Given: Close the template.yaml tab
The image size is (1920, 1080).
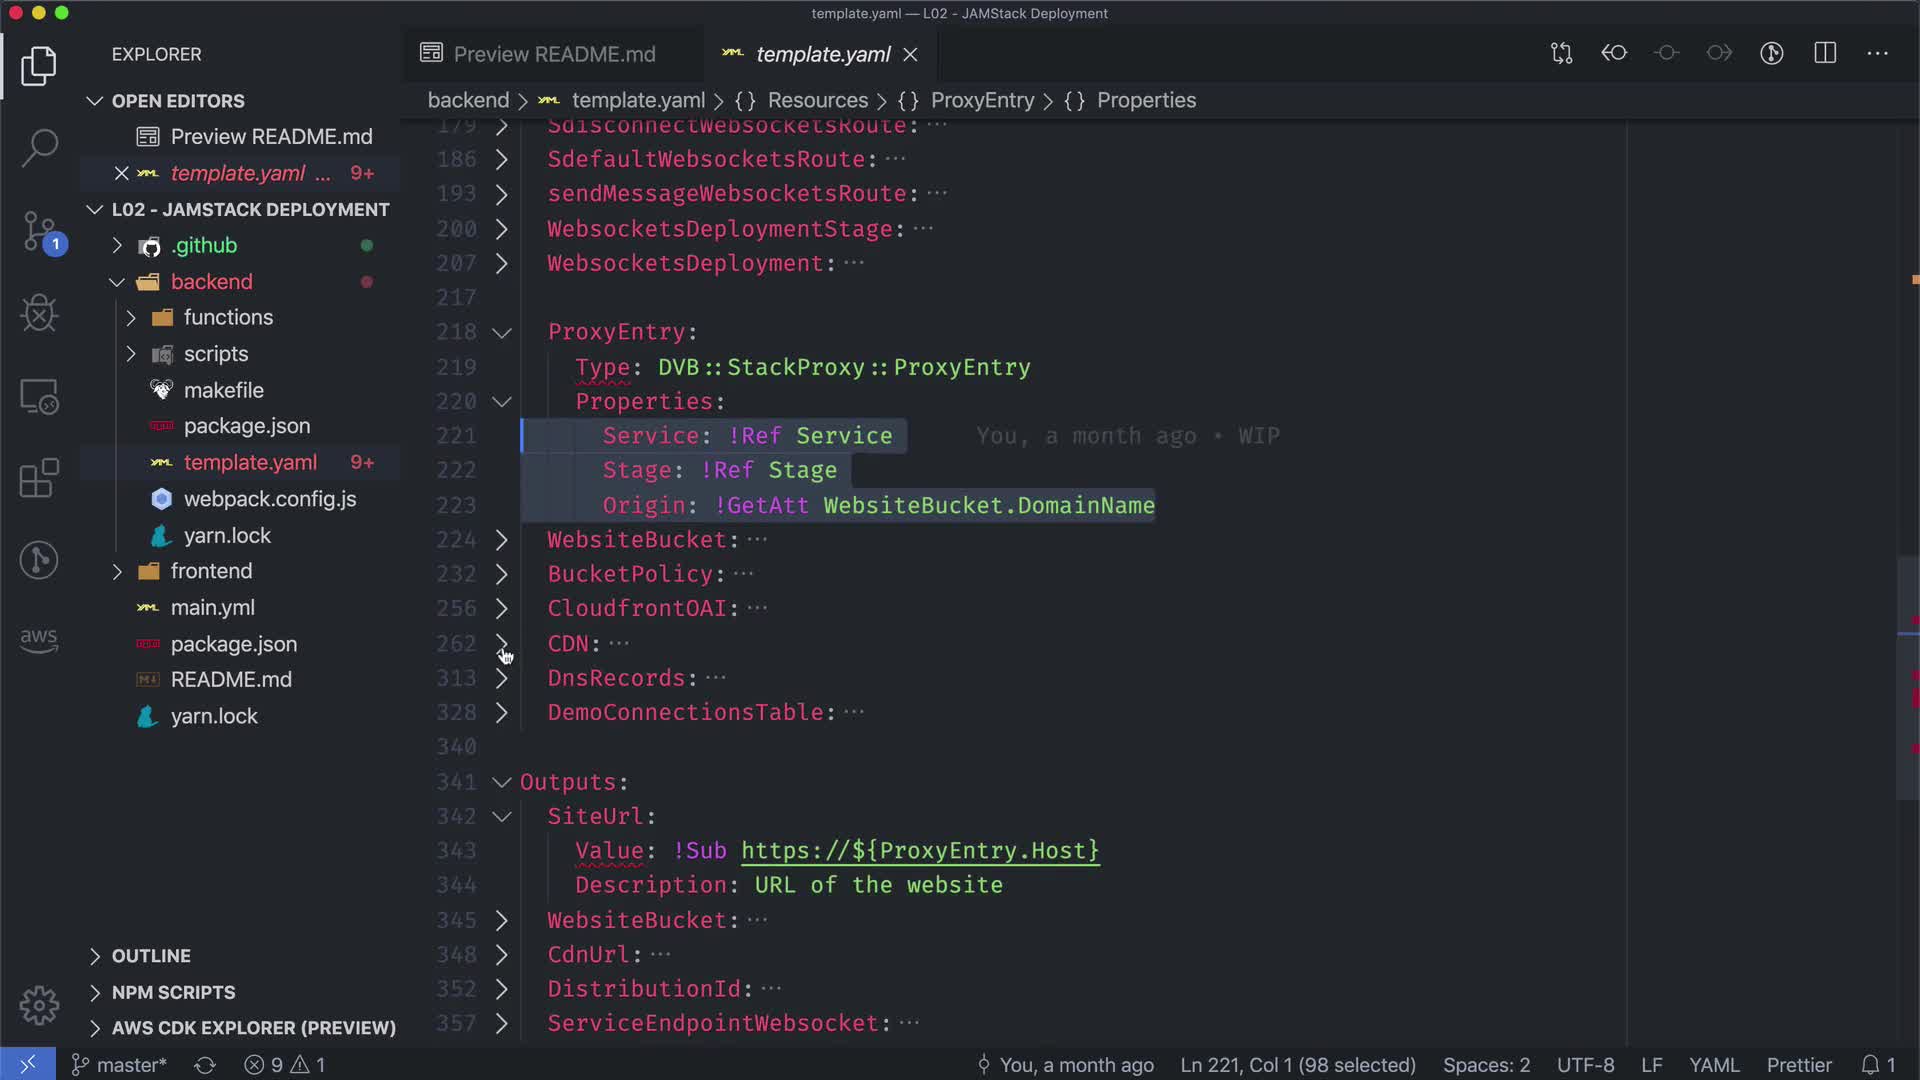Looking at the screenshot, I should [x=911, y=55].
